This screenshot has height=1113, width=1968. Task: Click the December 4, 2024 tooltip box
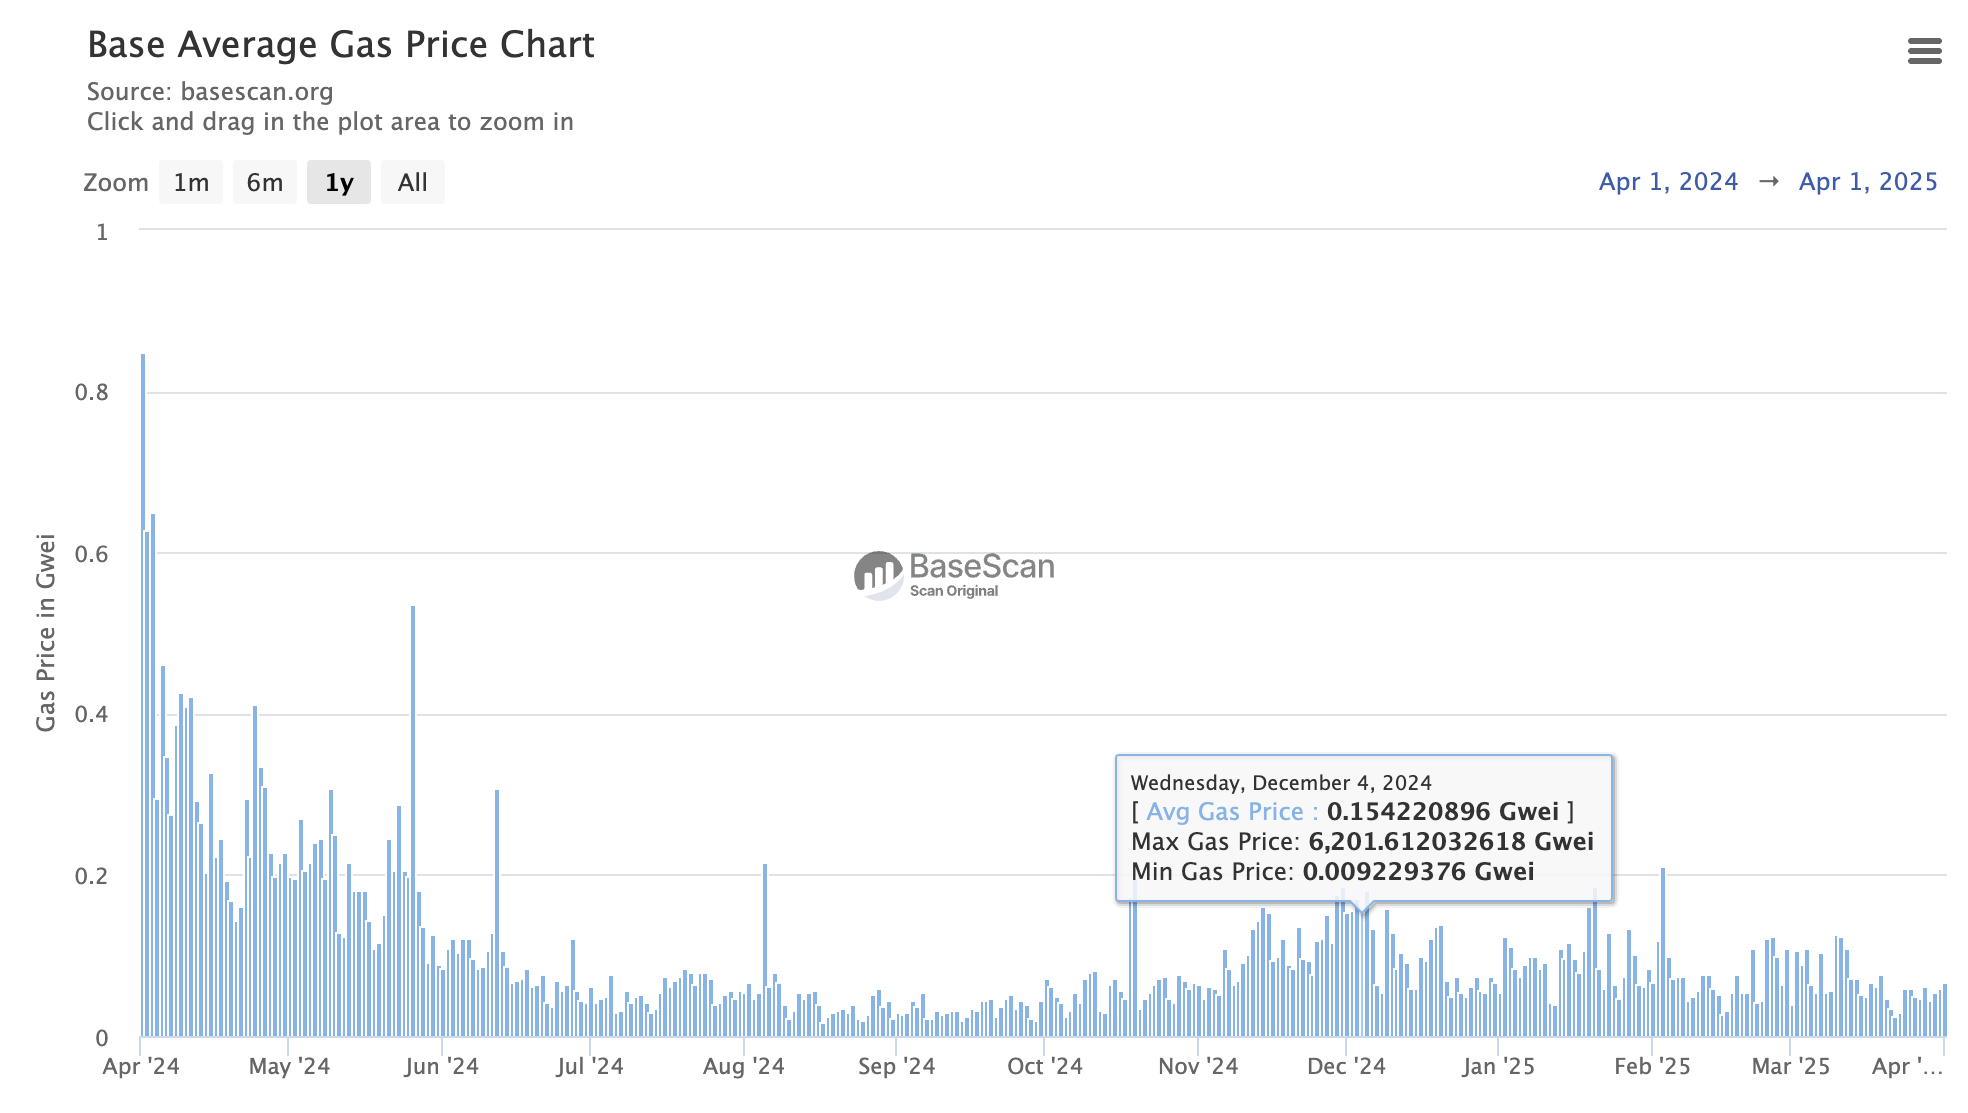(1364, 827)
